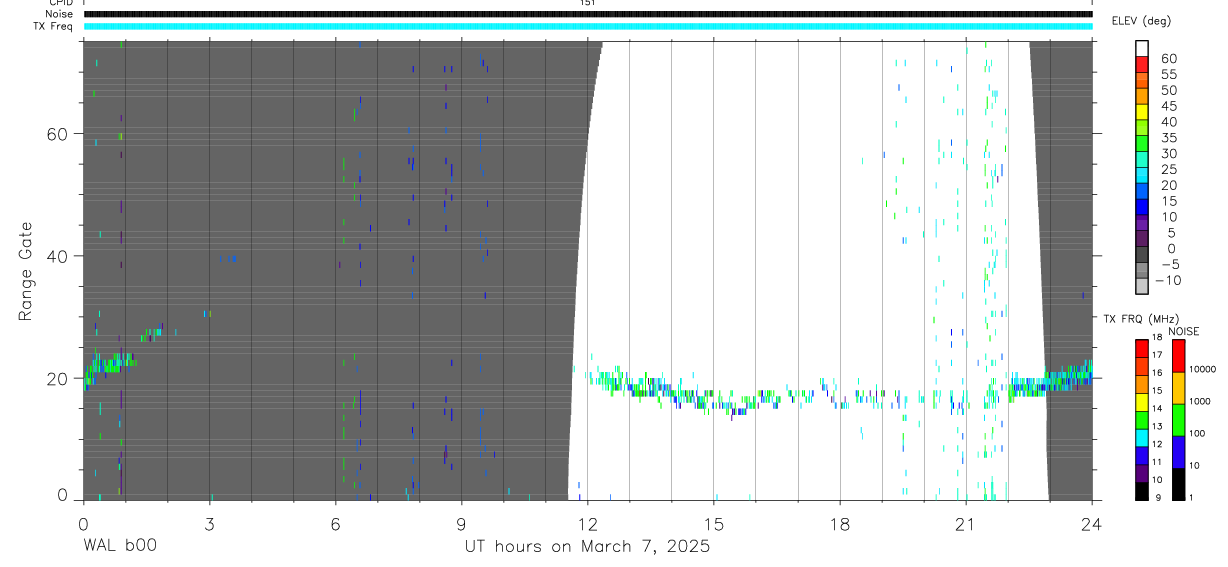Click the '45' label on the ELEV scale

[1168, 106]
